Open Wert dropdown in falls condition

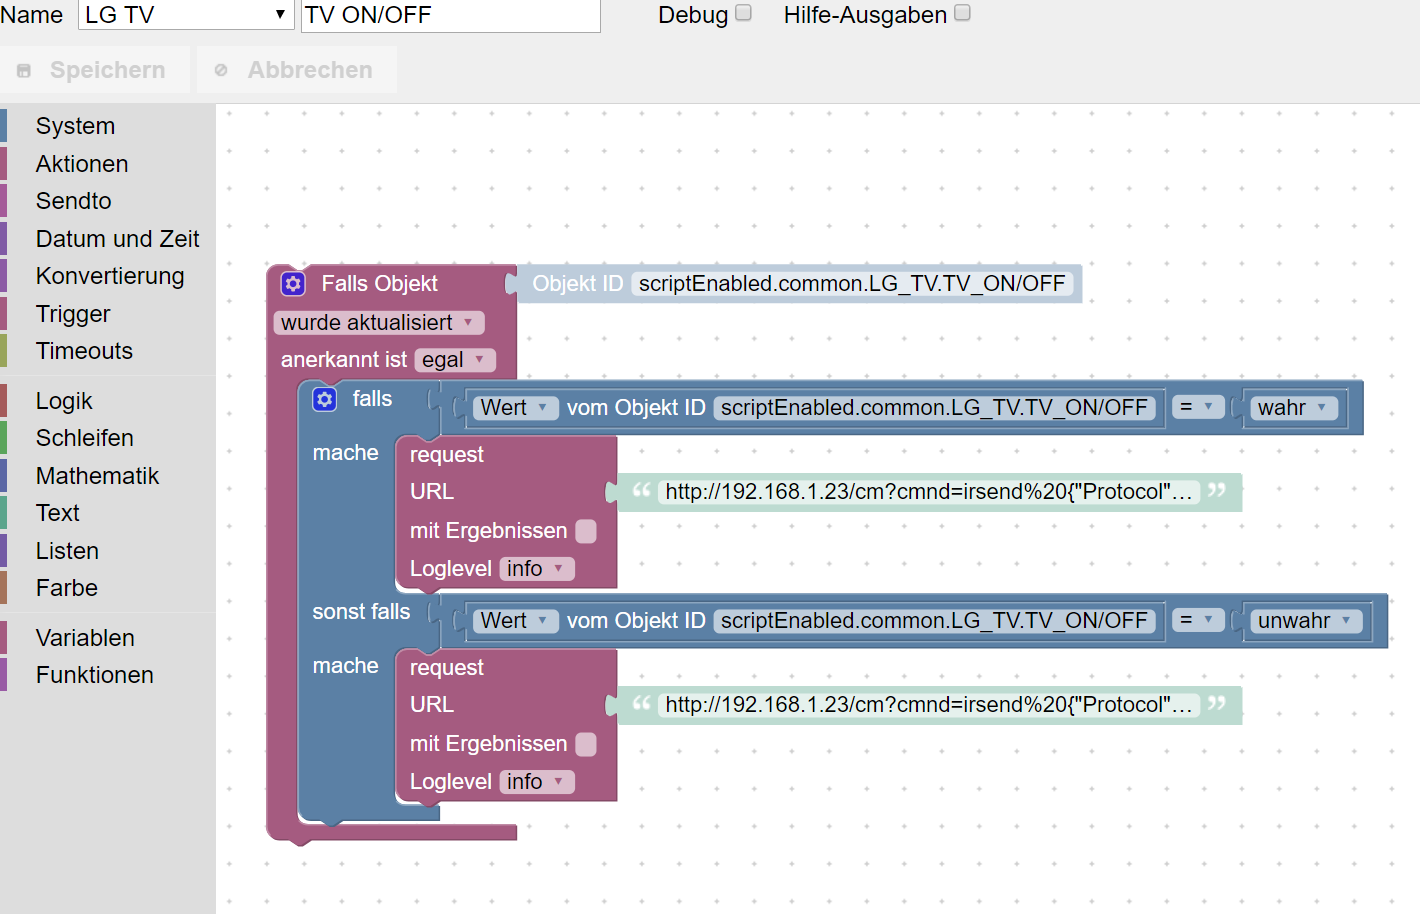(515, 408)
